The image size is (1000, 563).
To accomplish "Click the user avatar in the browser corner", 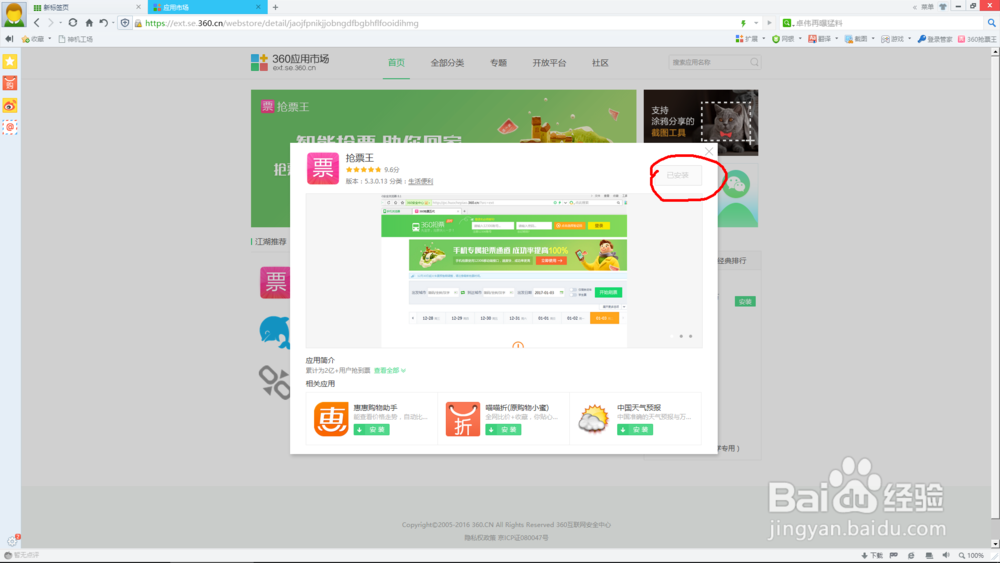I will [x=13, y=14].
